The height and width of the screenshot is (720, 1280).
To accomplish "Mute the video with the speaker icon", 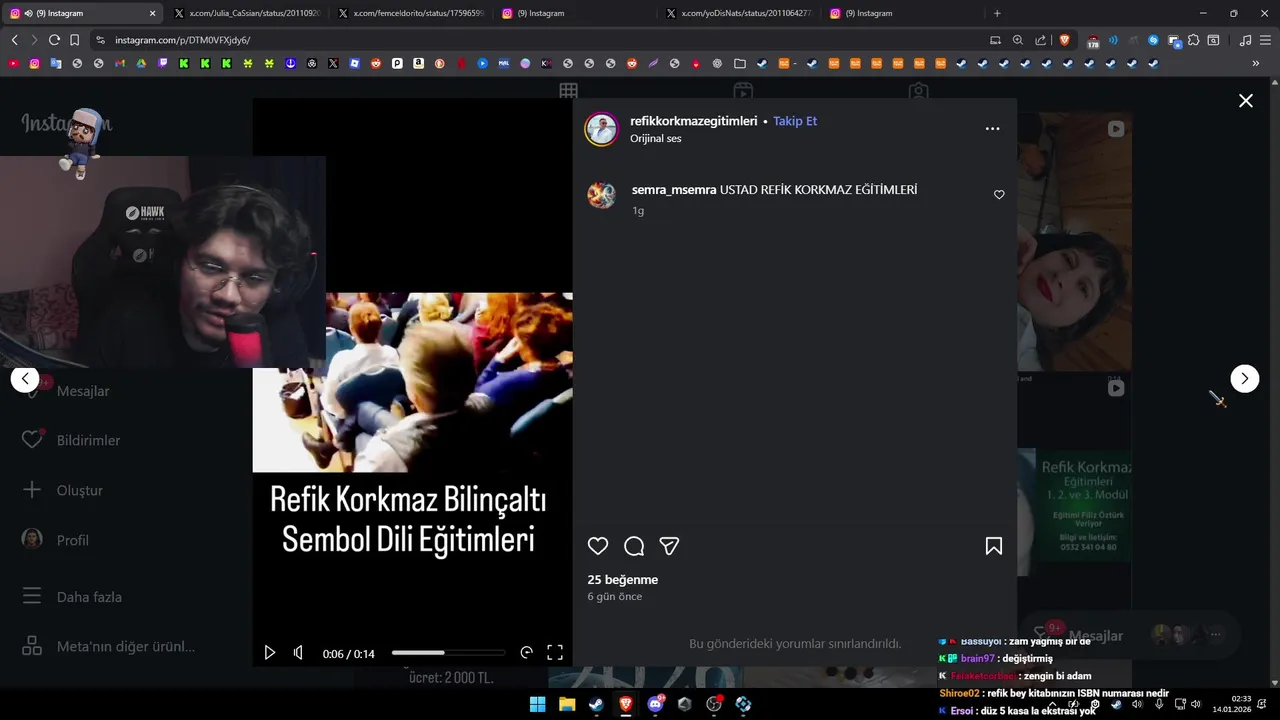I will [x=298, y=653].
